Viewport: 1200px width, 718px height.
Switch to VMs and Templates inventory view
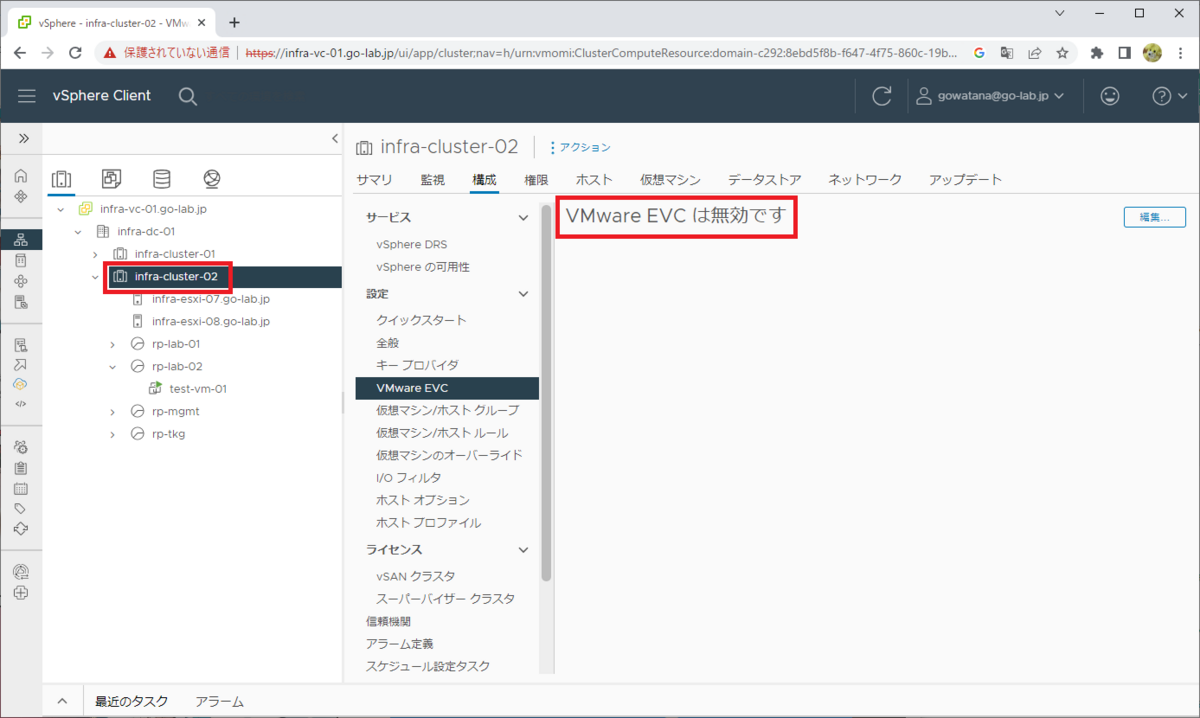tap(112, 179)
